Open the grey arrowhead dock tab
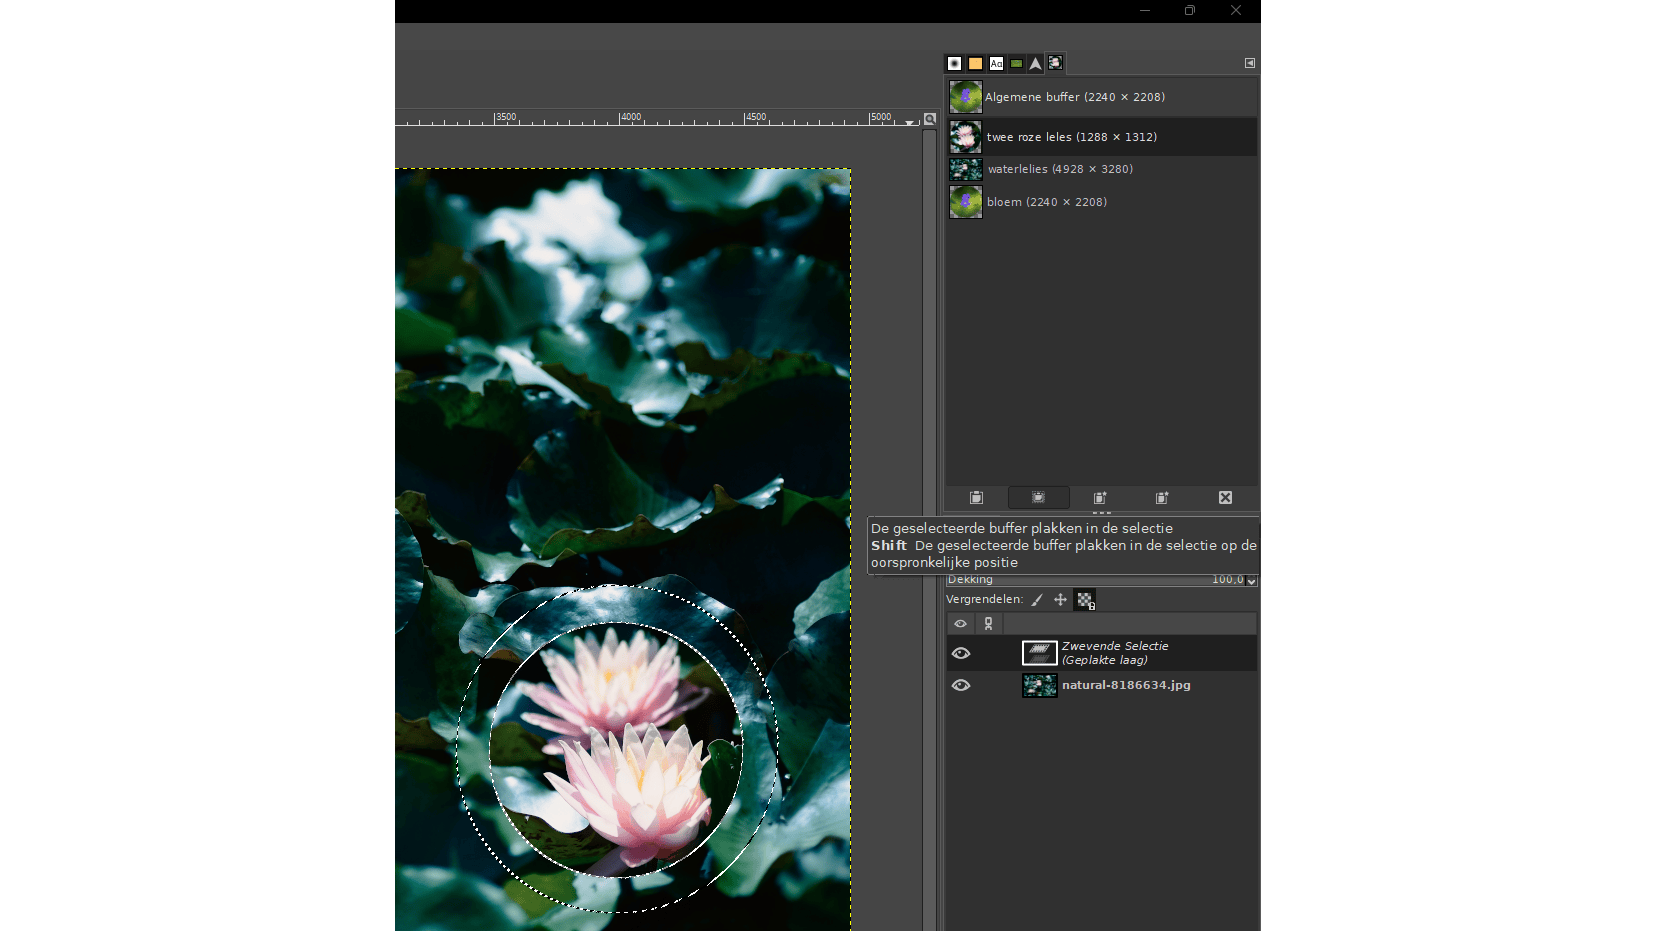 coord(1035,63)
